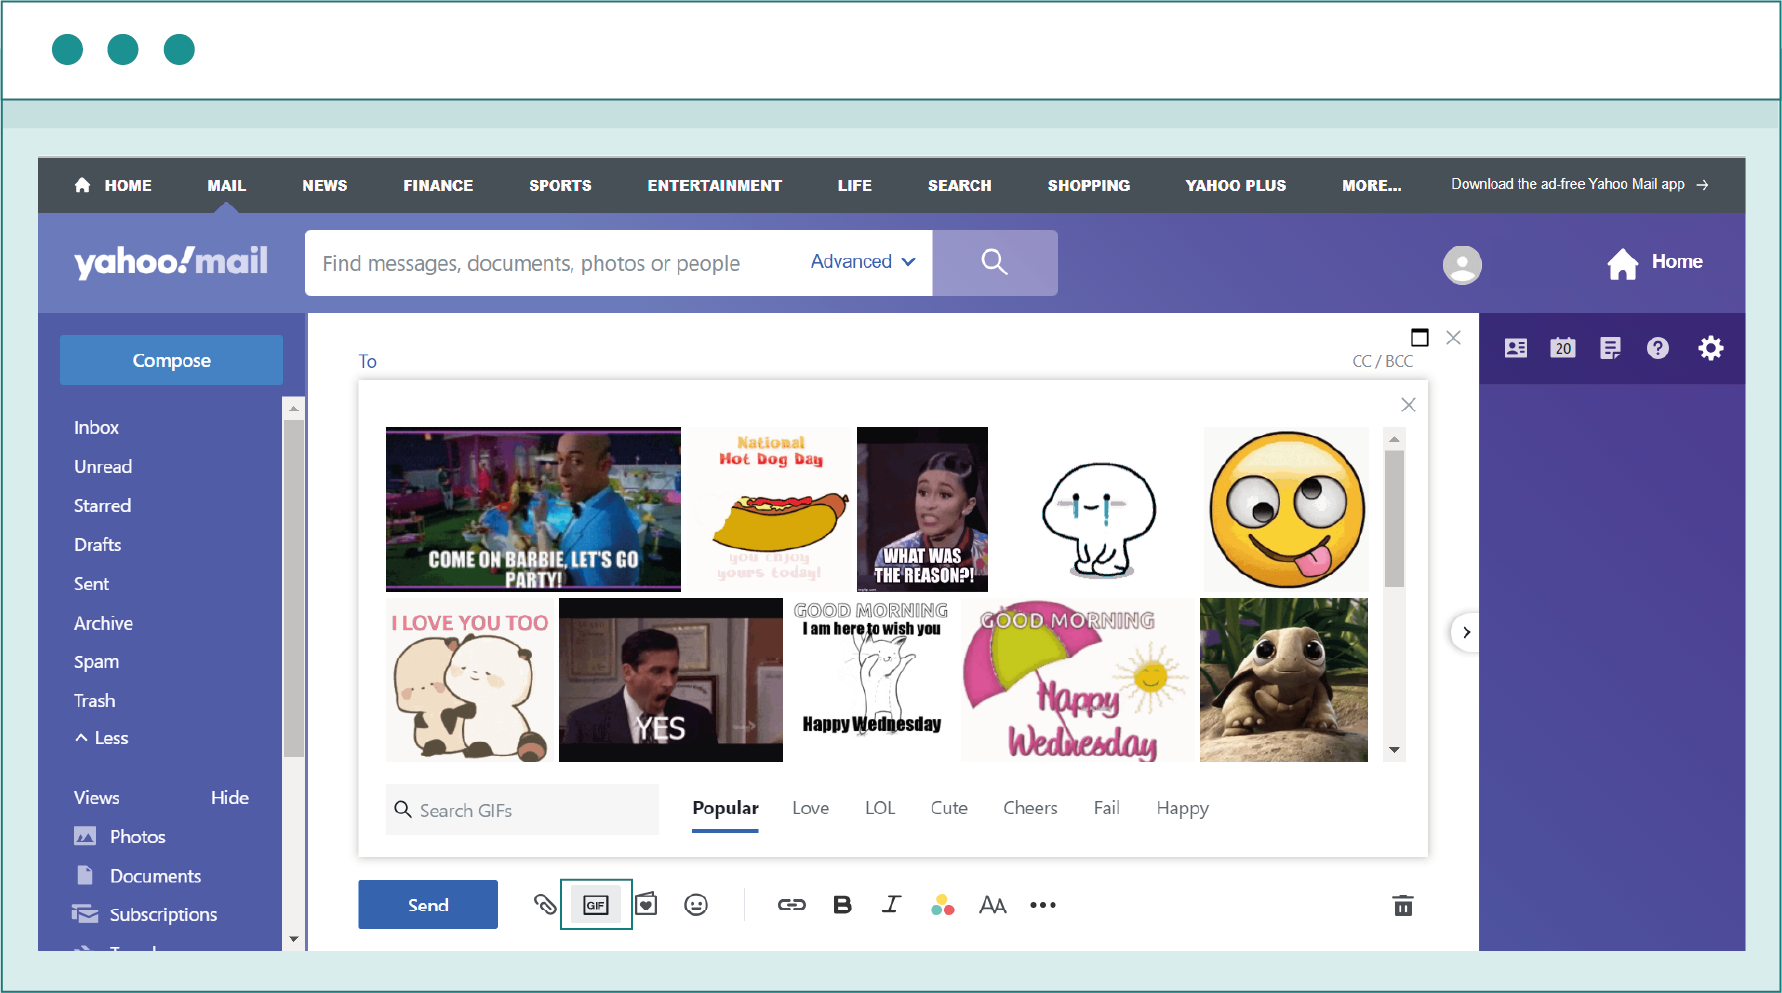
Task: Click the Search GIFs input field
Action: 522,809
